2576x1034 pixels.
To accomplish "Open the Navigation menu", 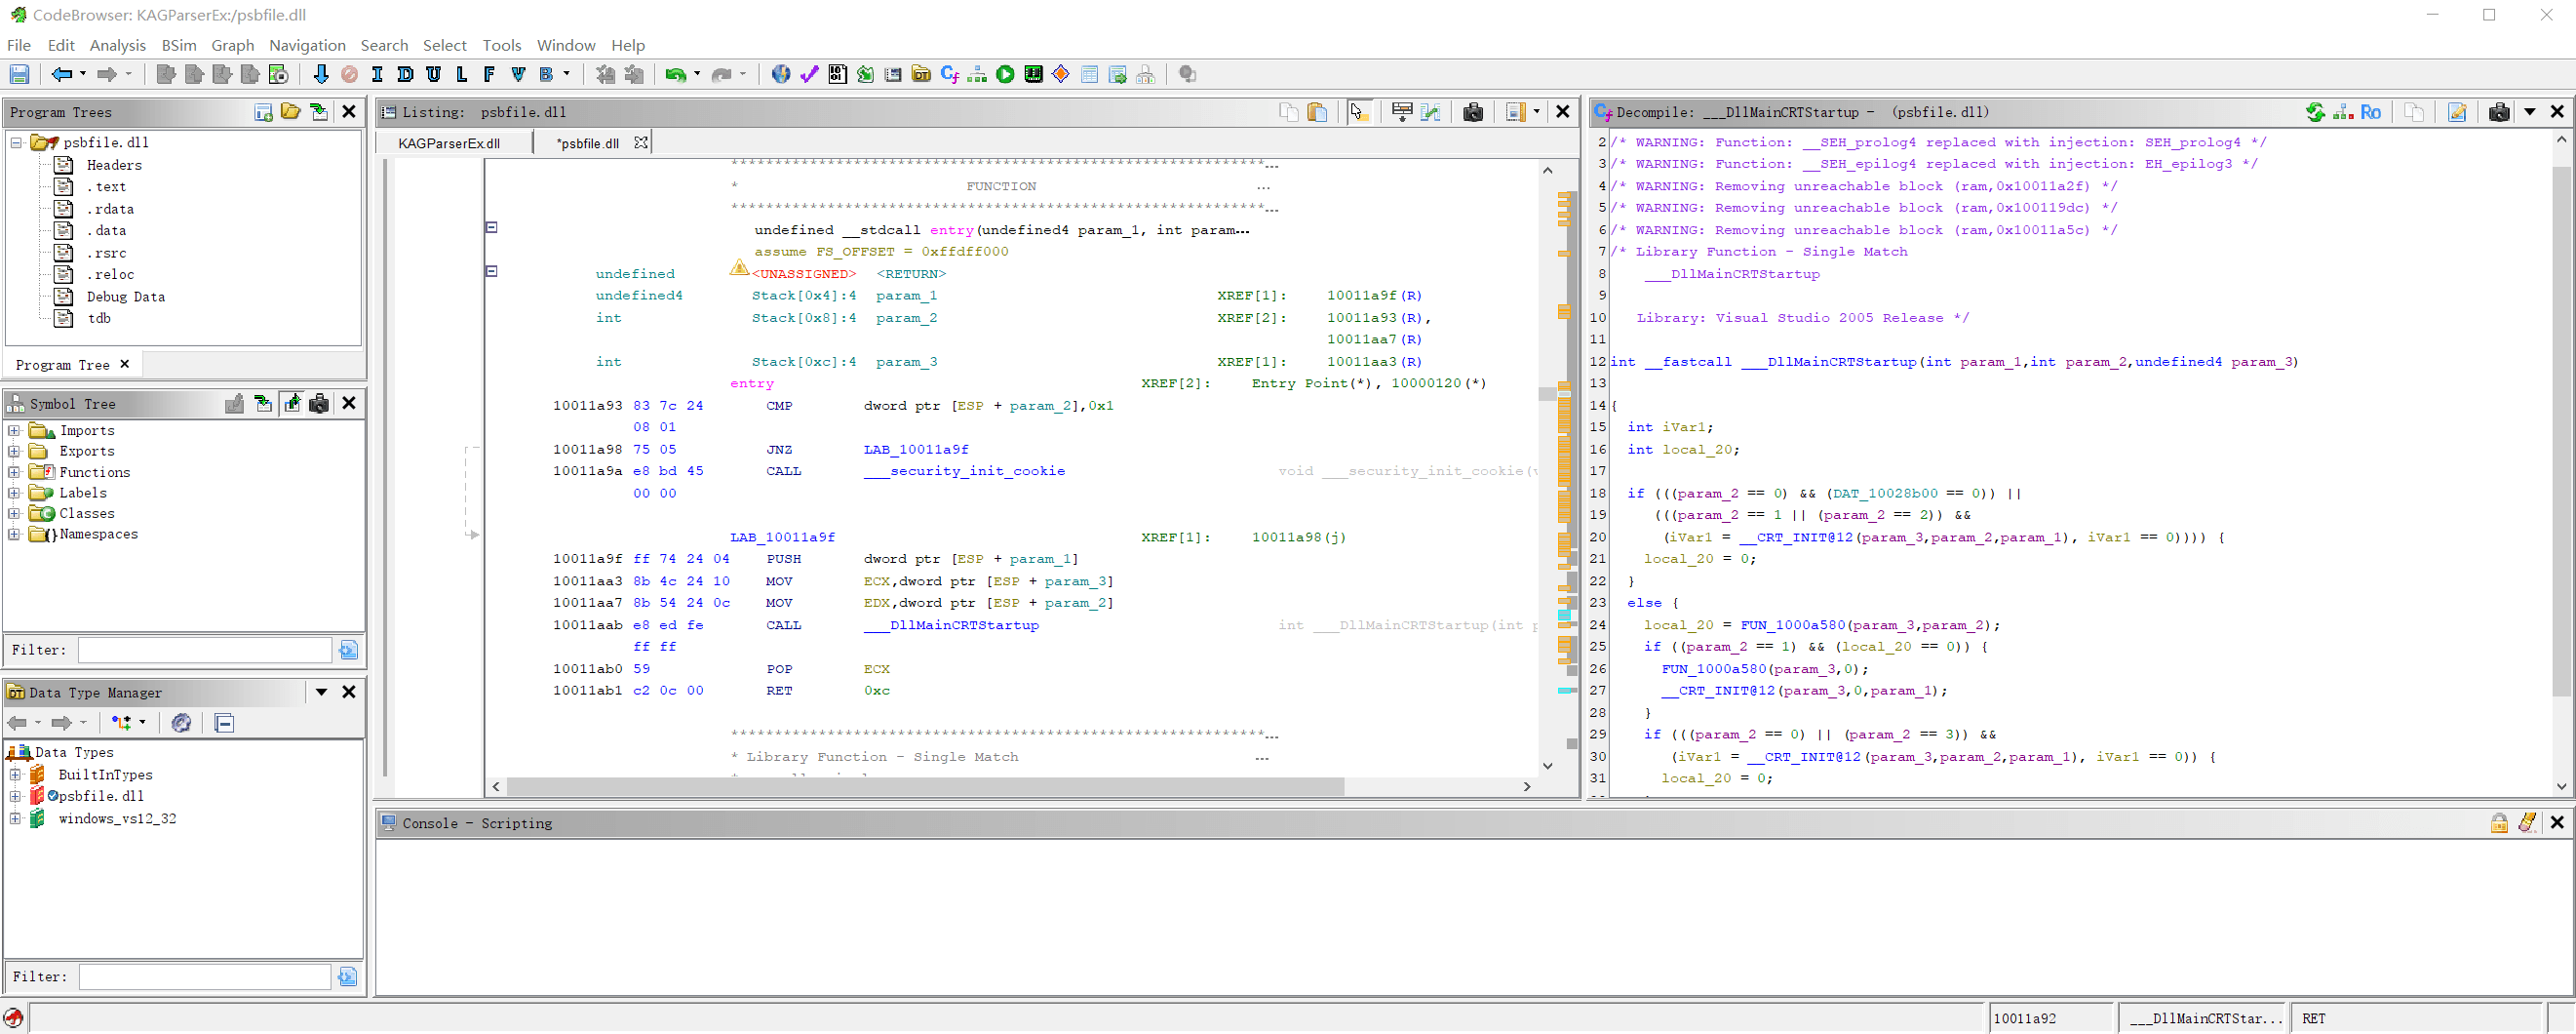I will pyautogui.click(x=307, y=45).
